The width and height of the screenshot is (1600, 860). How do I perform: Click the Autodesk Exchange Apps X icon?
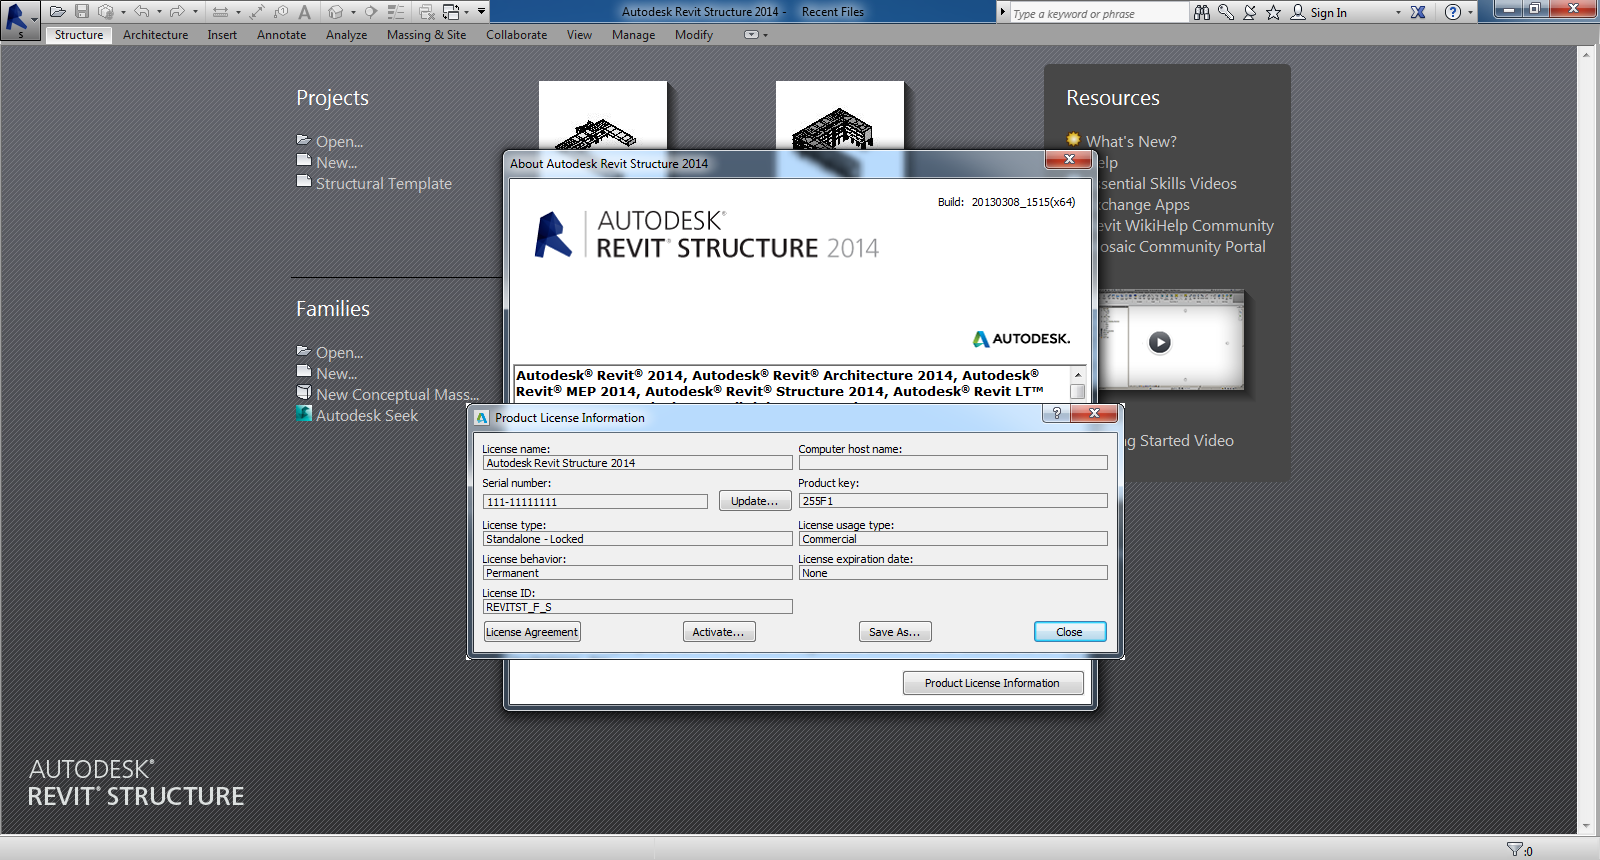click(1418, 12)
